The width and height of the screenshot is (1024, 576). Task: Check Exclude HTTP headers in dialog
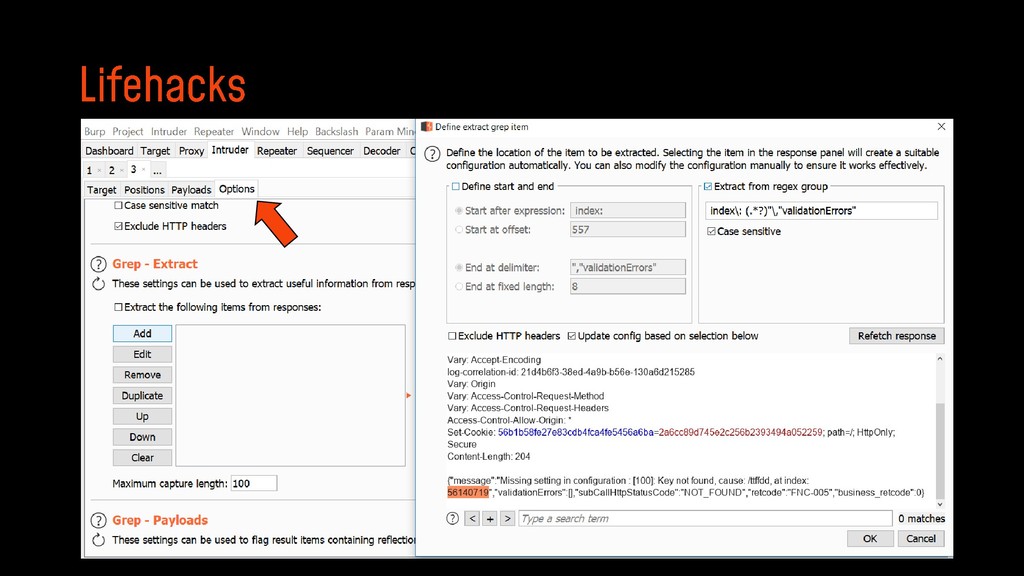click(452, 336)
